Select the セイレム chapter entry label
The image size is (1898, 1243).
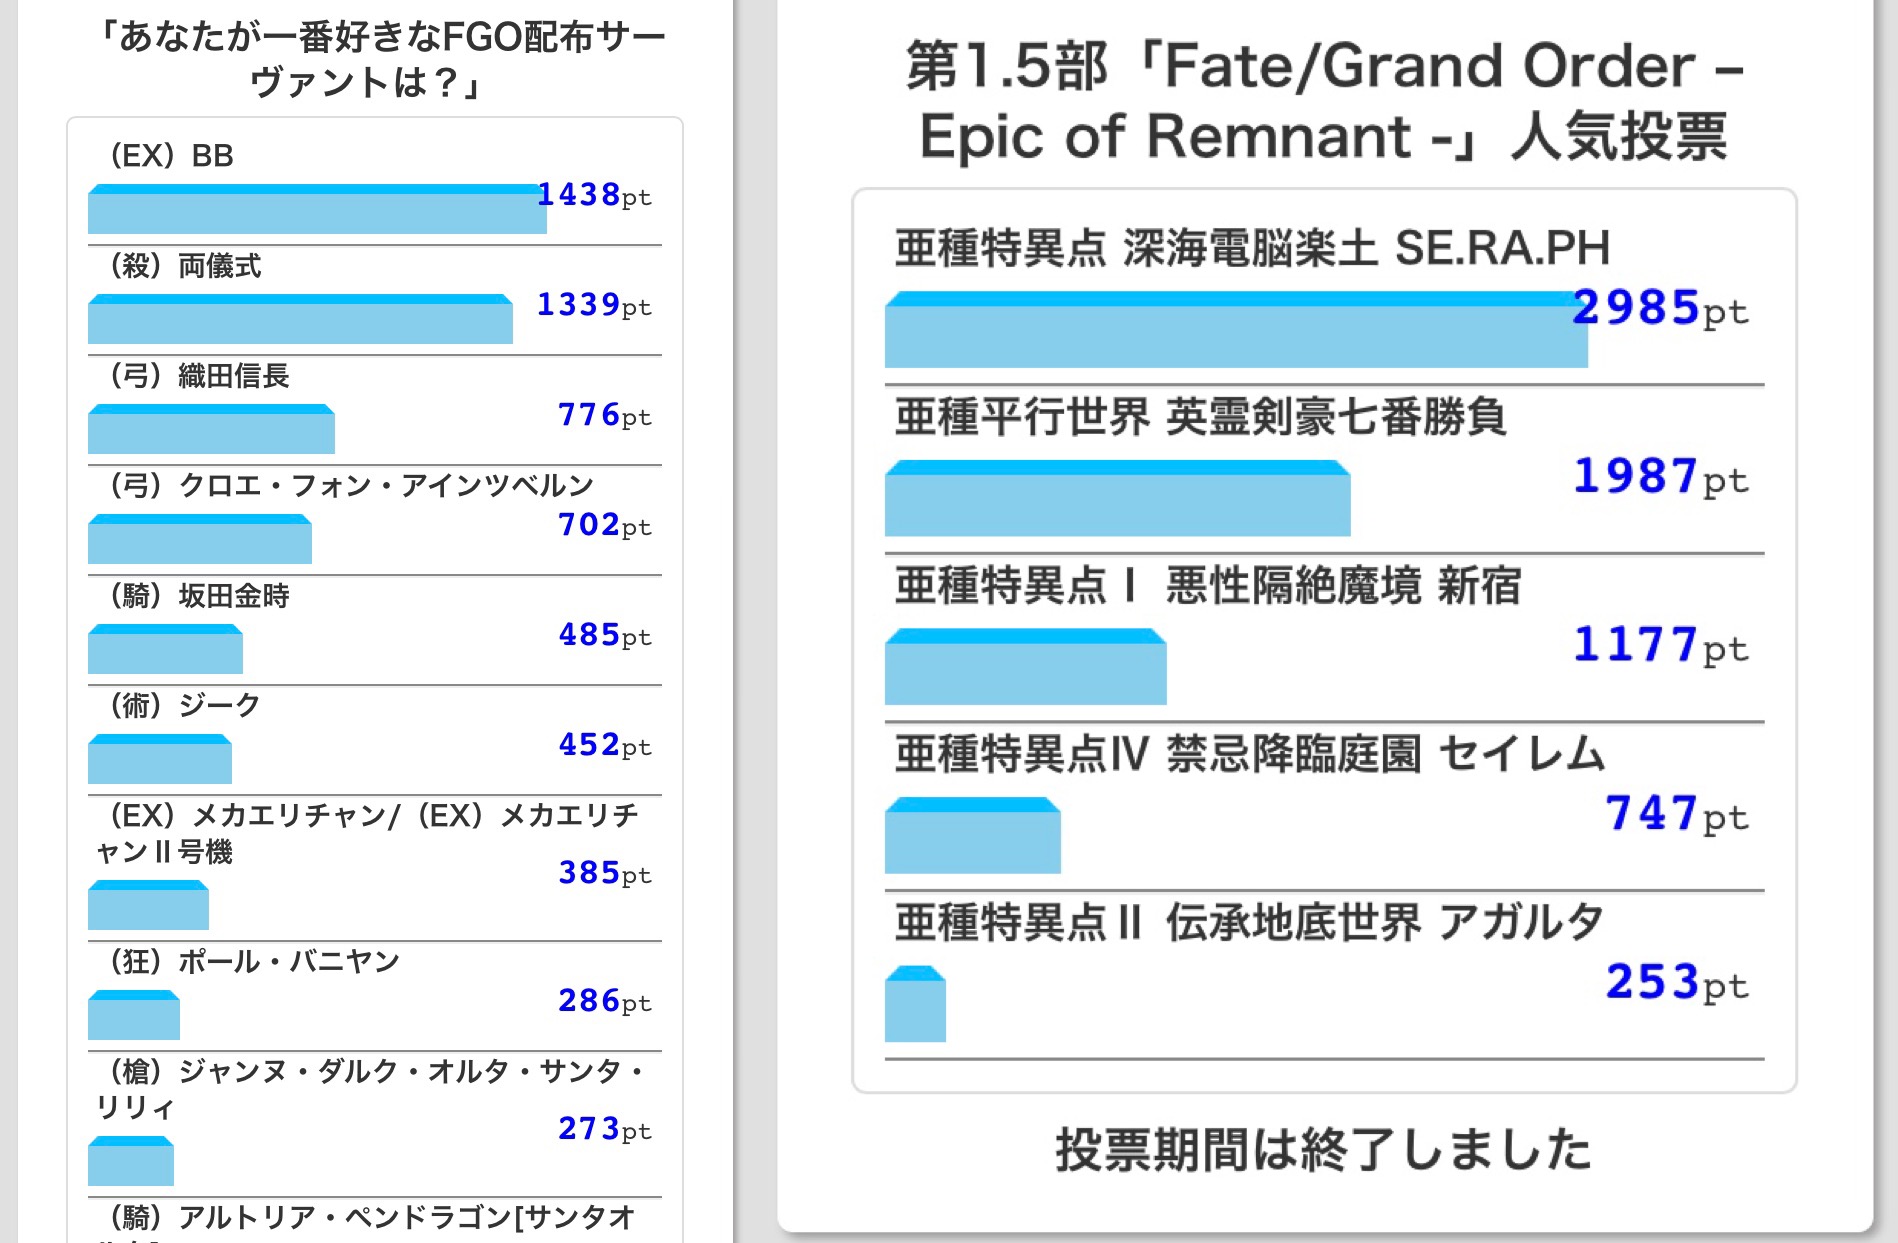[1250, 754]
